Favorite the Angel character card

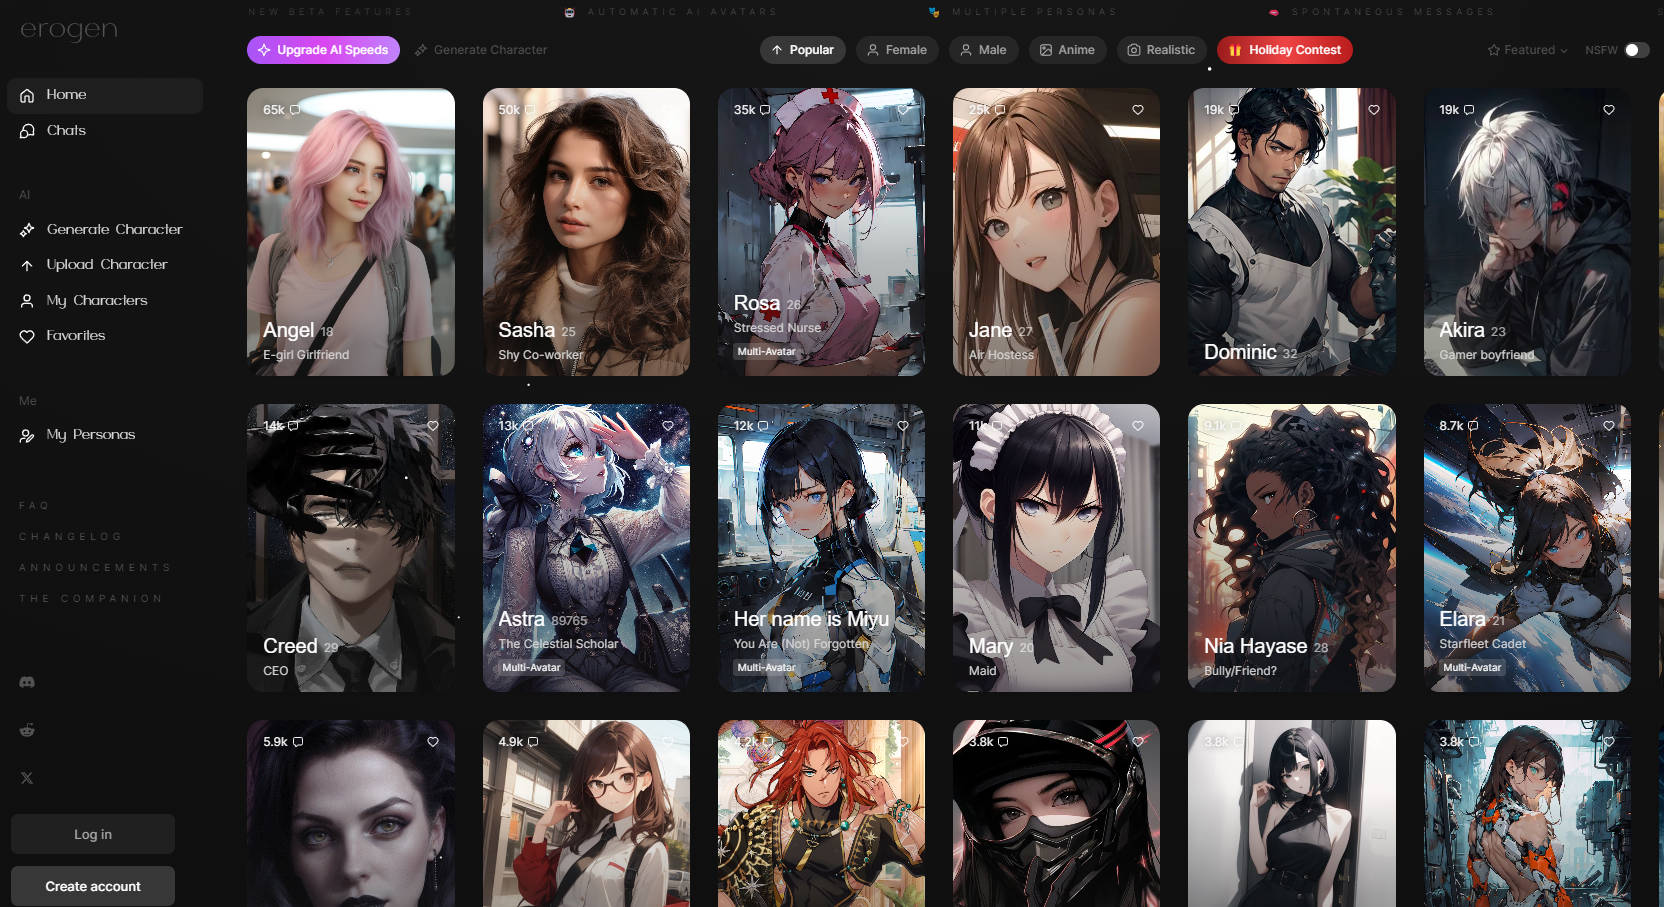pos(433,110)
